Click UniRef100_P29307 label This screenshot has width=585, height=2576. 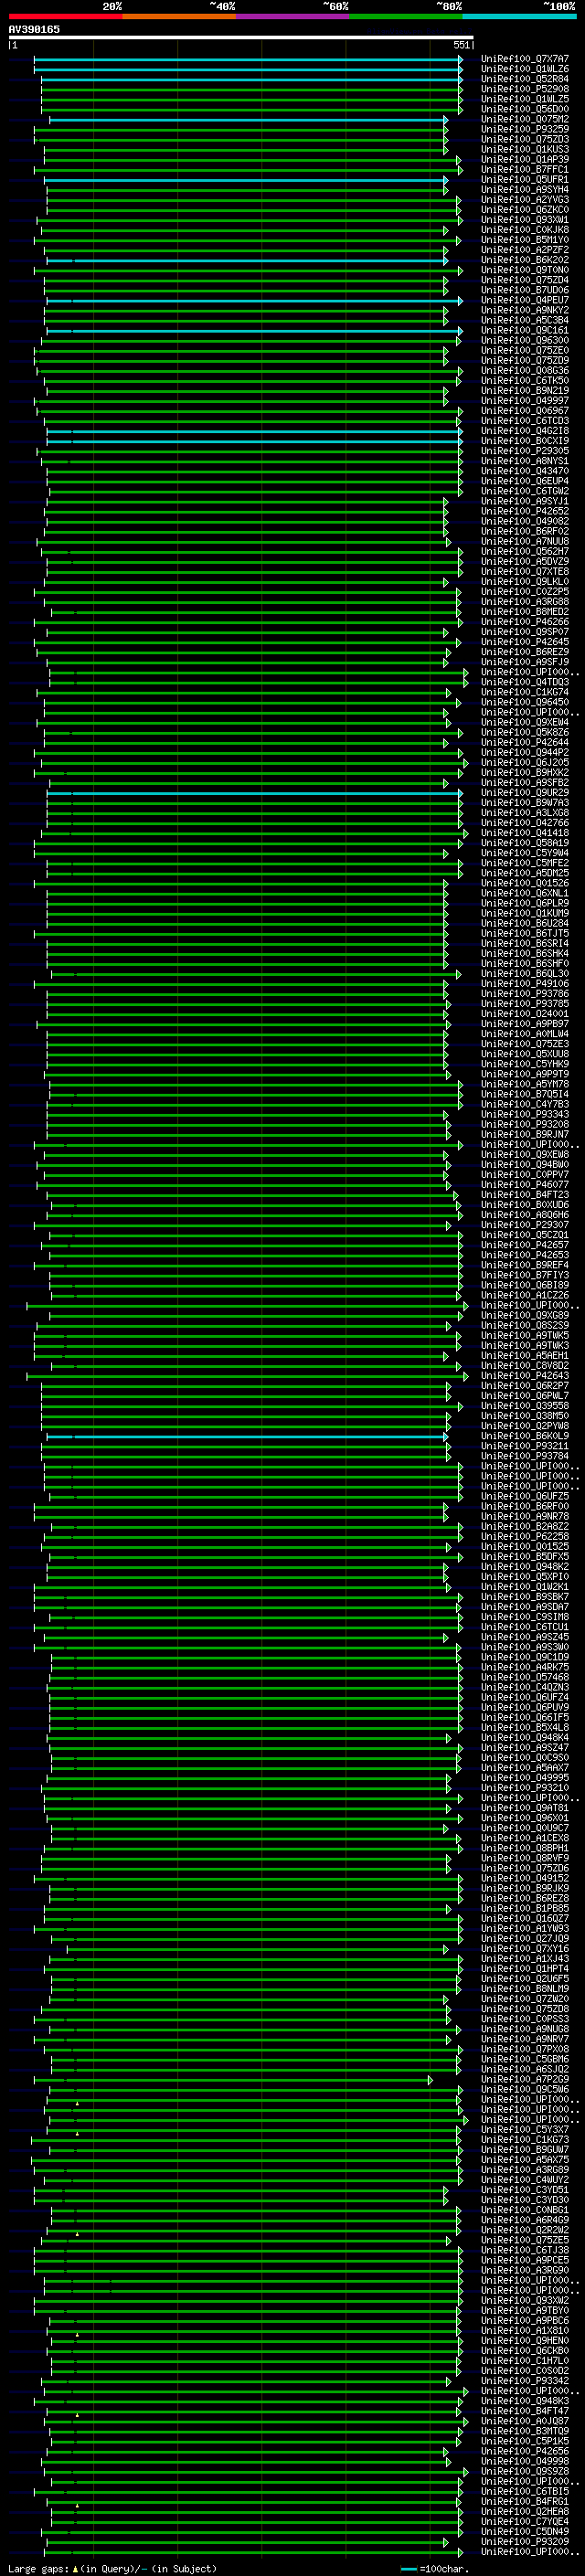point(525,1224)
